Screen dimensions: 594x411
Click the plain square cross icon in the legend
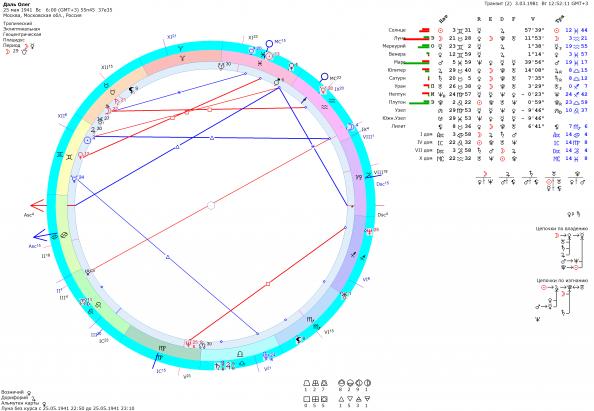(x=307, y=399)
